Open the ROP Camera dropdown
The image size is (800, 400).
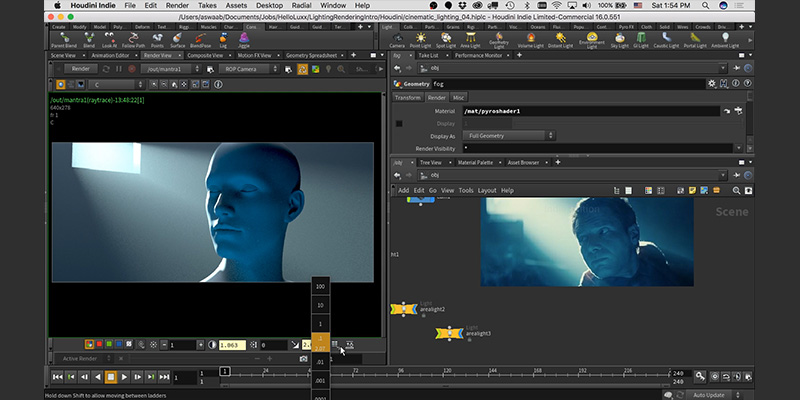tap(249, 69)
